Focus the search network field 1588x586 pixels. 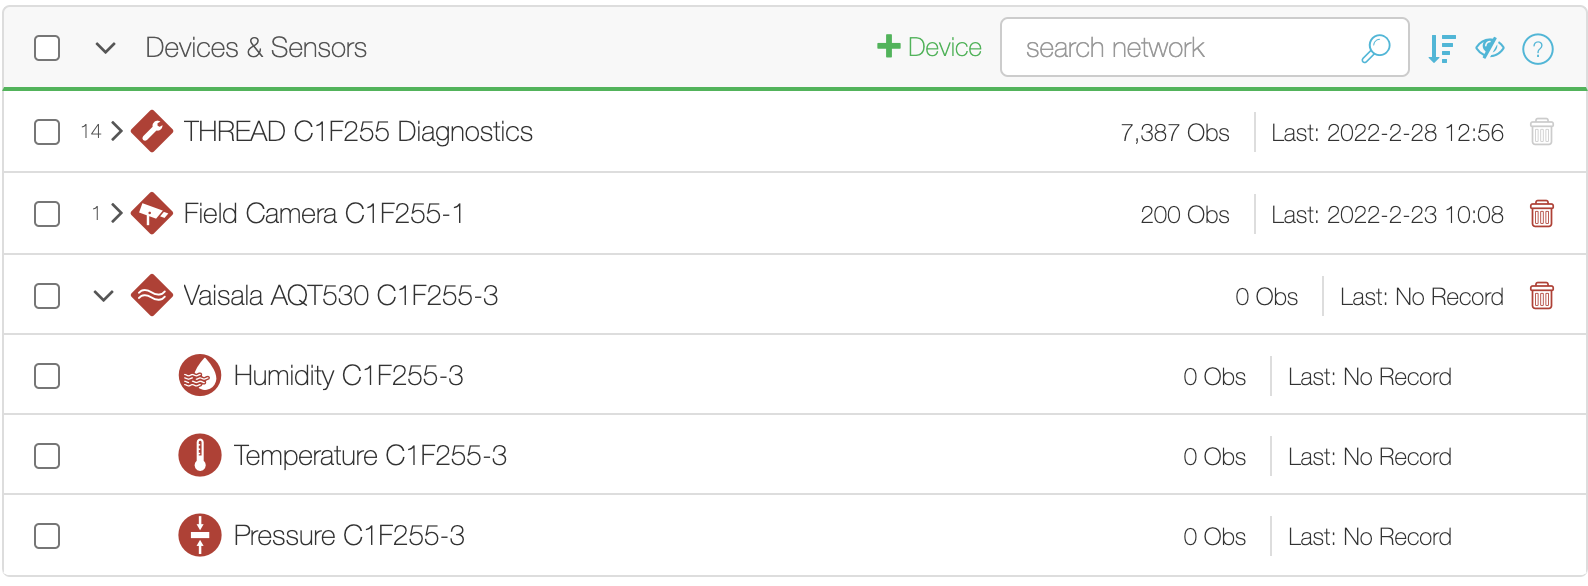pos(1204,47)
